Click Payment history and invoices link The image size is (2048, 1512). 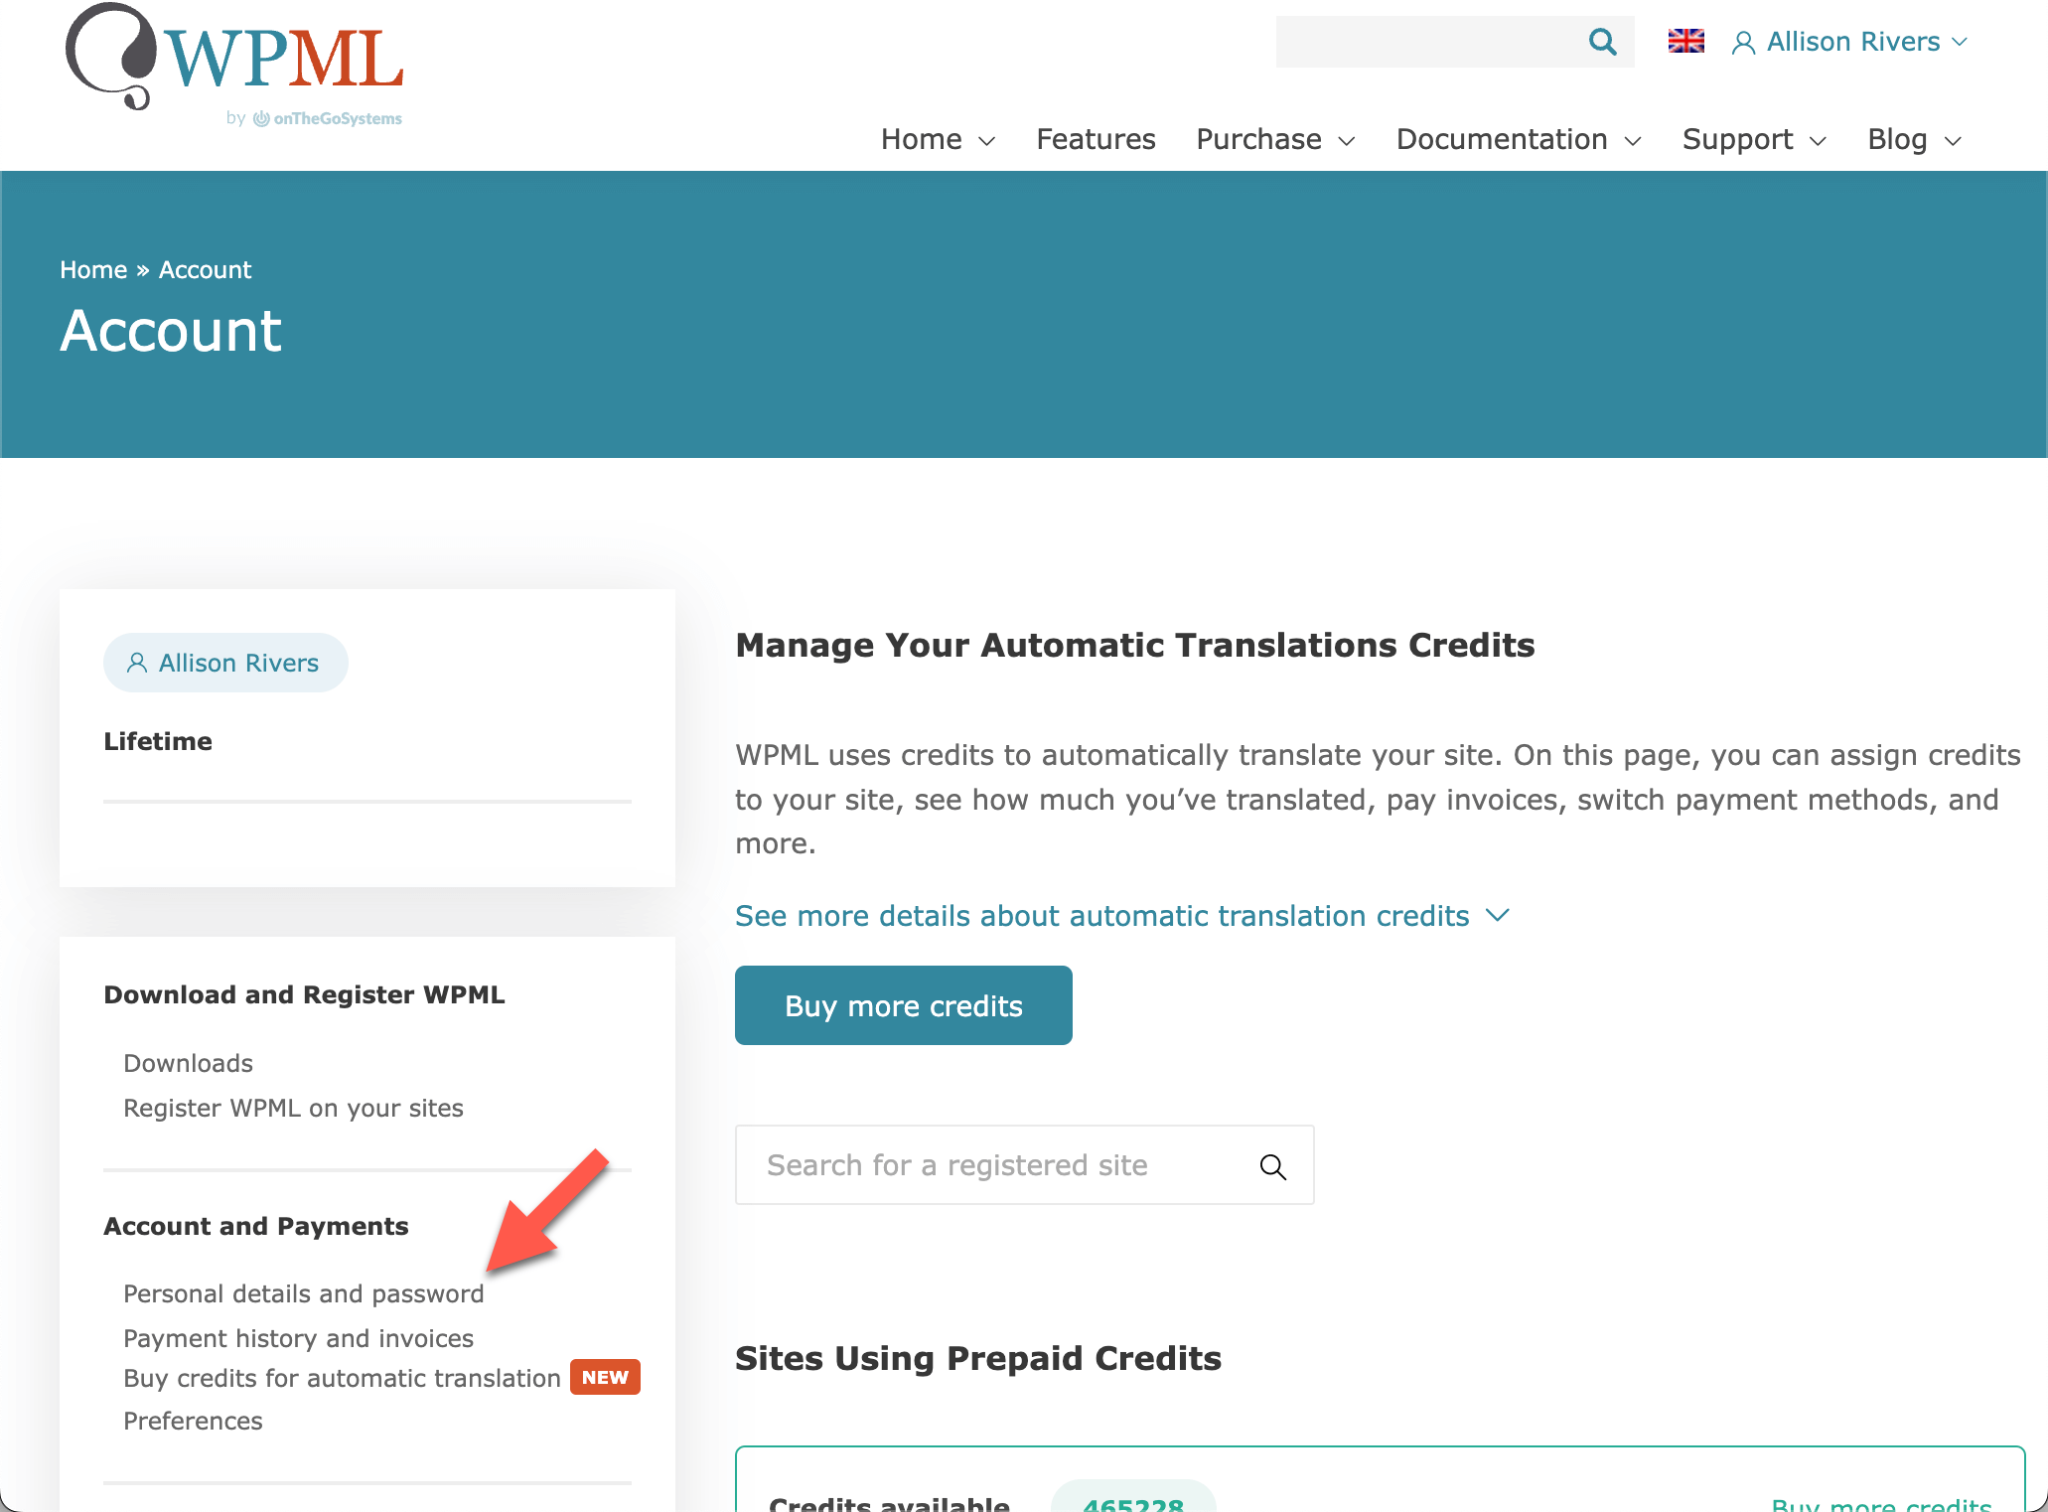(x=297, y=1337)
